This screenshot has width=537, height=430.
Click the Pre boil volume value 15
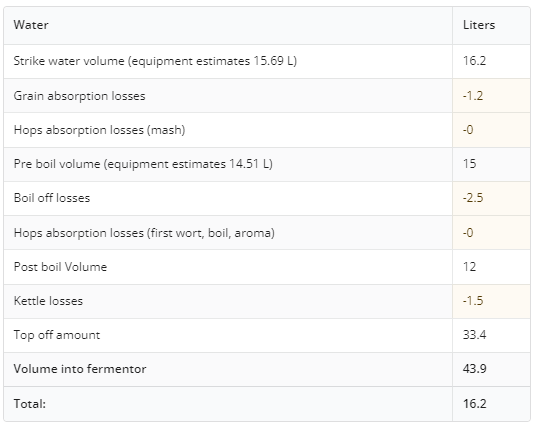(469, 164)
